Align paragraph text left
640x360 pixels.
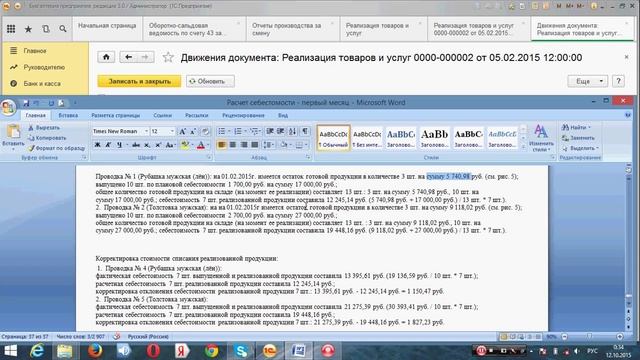[x=222, y=145]
